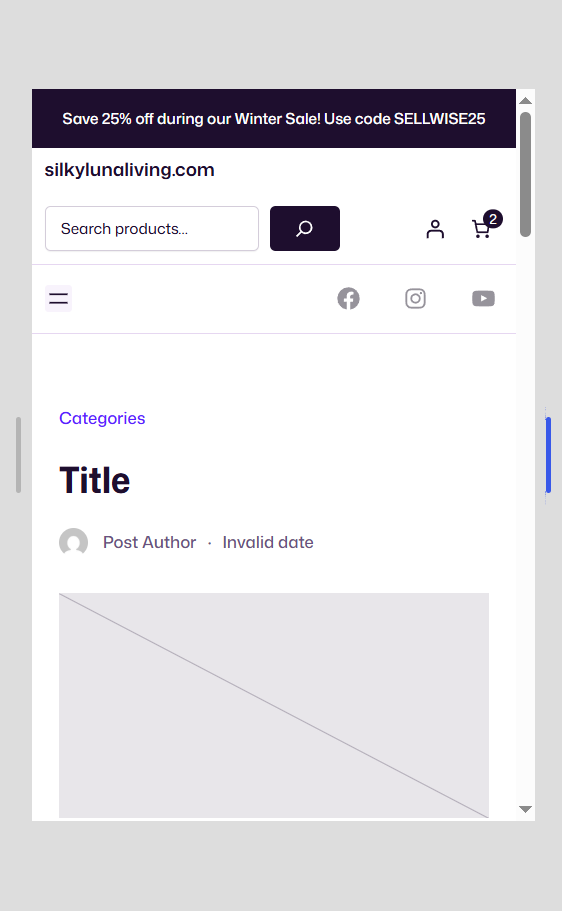Click the search magnifier button
This screenshot has height=911, width=562.
(305, 228)
